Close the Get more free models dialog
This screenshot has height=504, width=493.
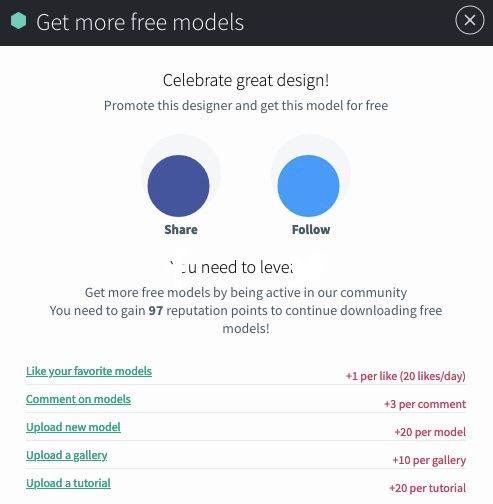pyautogui.click(x=470, y=20)
